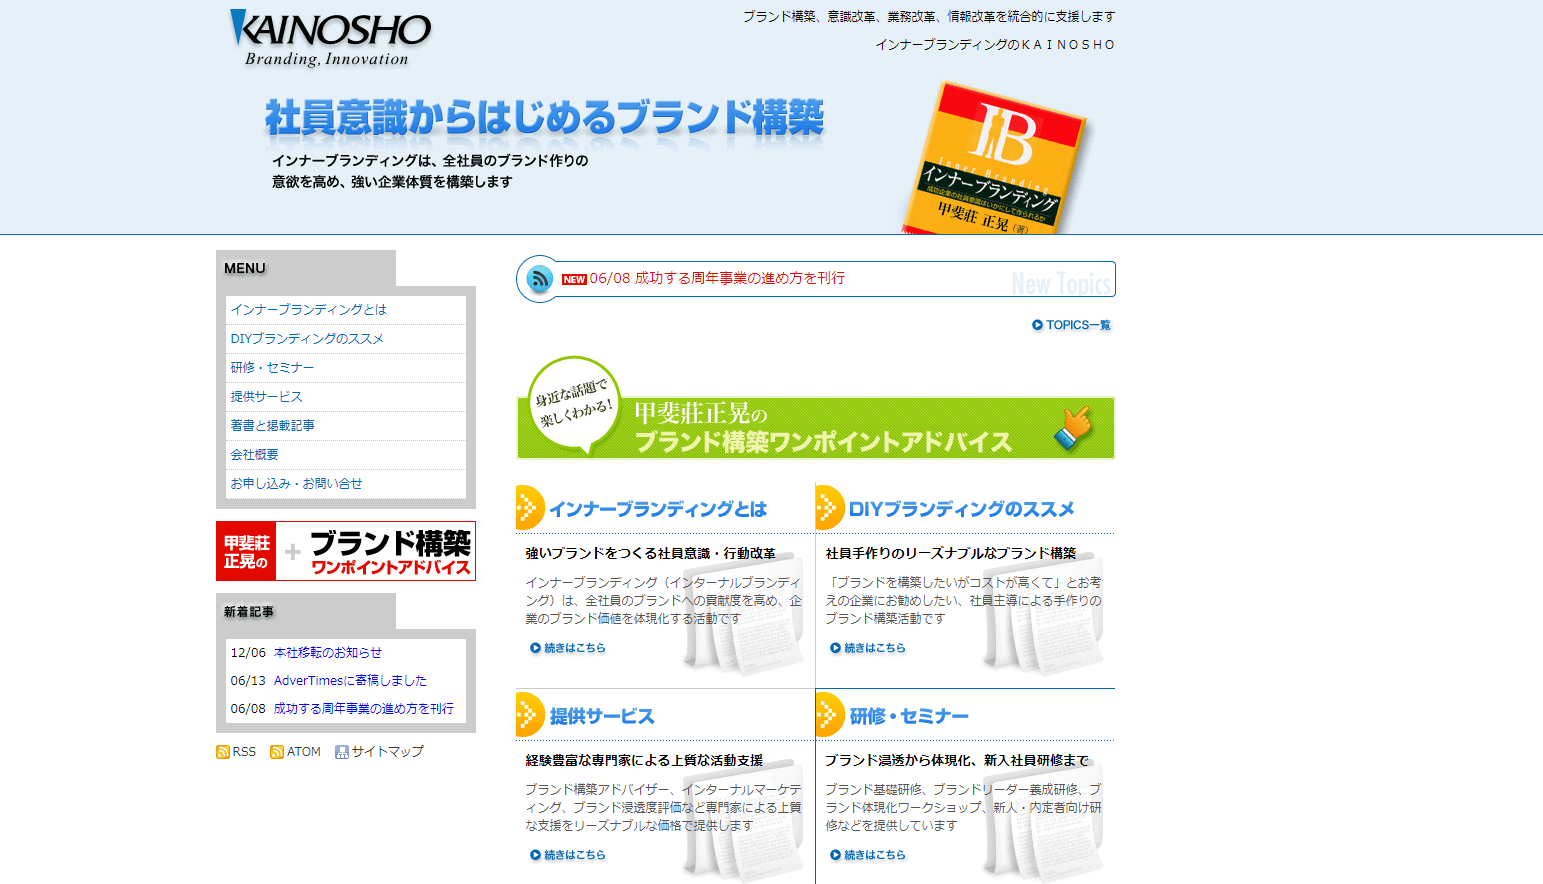Click the ブランド浸透から体現化、新入社員研修まで subtitle
The image size is (1543, 884).
click(957, 760)
